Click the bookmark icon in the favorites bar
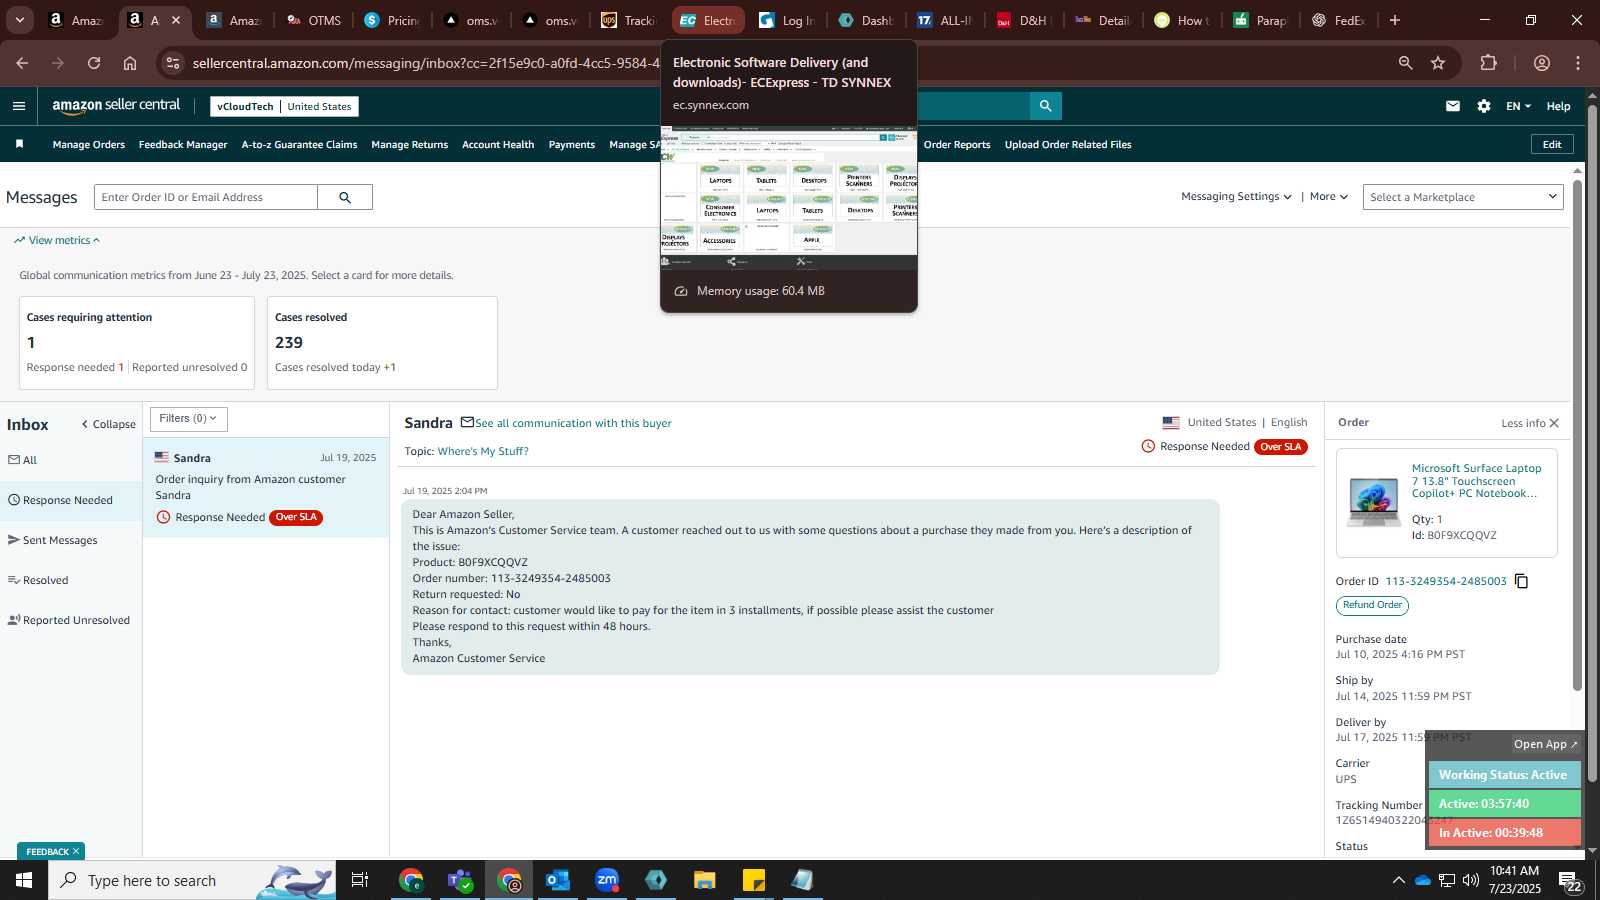Image resolution: width=1600 pixels, height=900 pixels. 19,144
